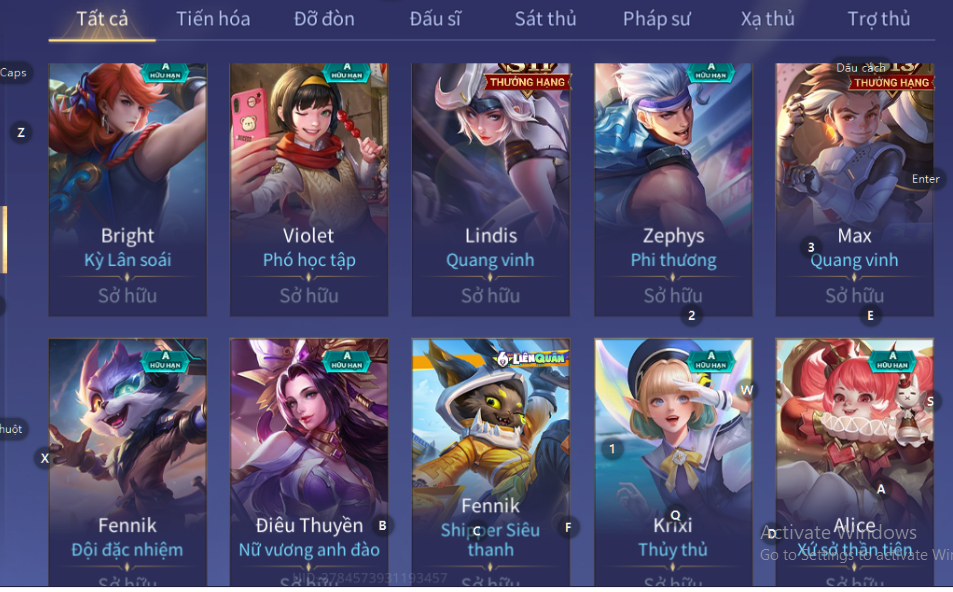Select Violet Phó học tập skin card
Screen dimensions: 953x592
[x=309, y=190]
